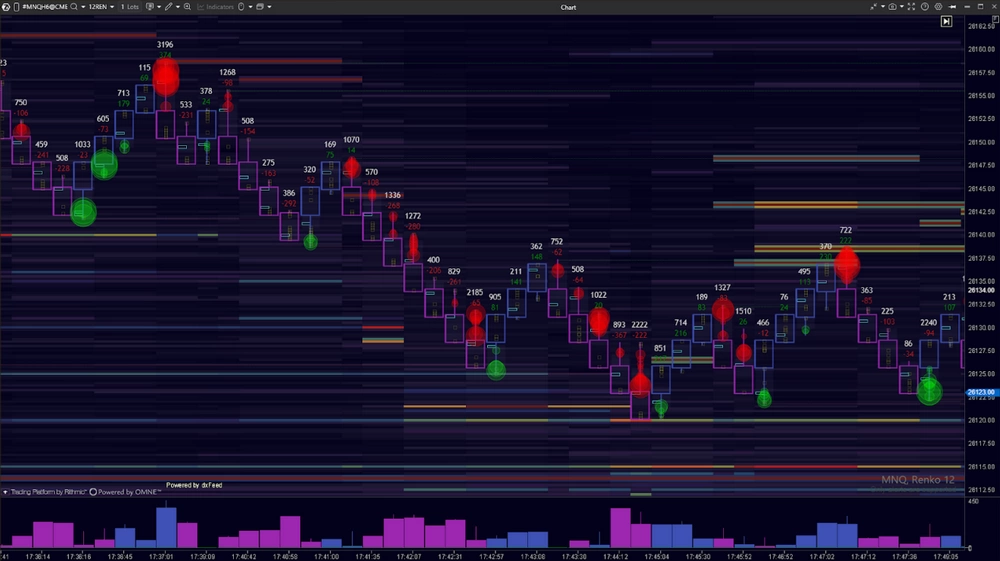The image size is (1000, 561).
Task: Click the 17:45:04 time axis label
Action: 657,557
